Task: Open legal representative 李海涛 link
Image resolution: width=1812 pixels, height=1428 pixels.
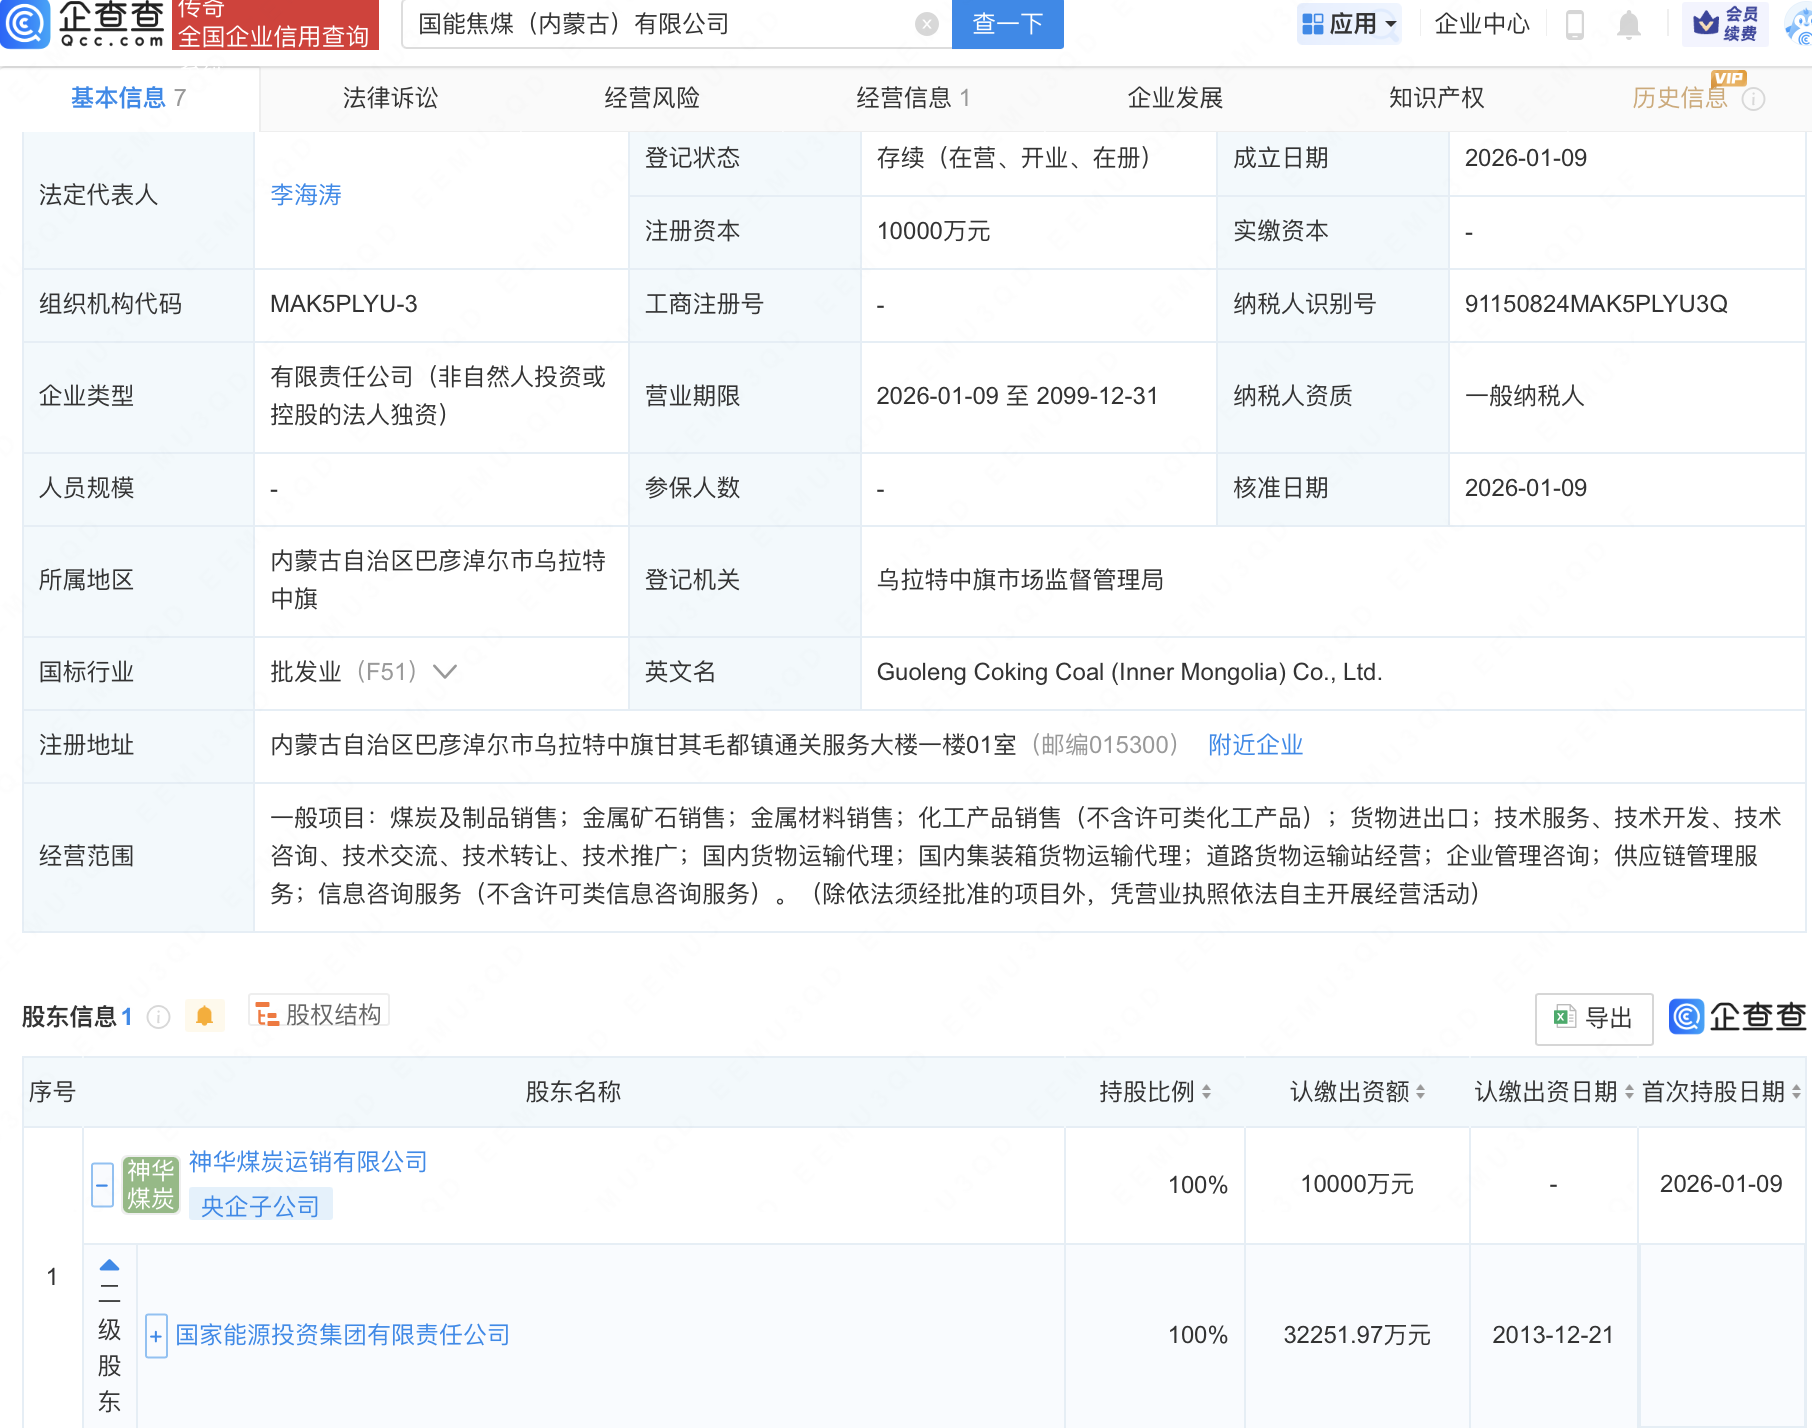Action: [x=306, y=195]
